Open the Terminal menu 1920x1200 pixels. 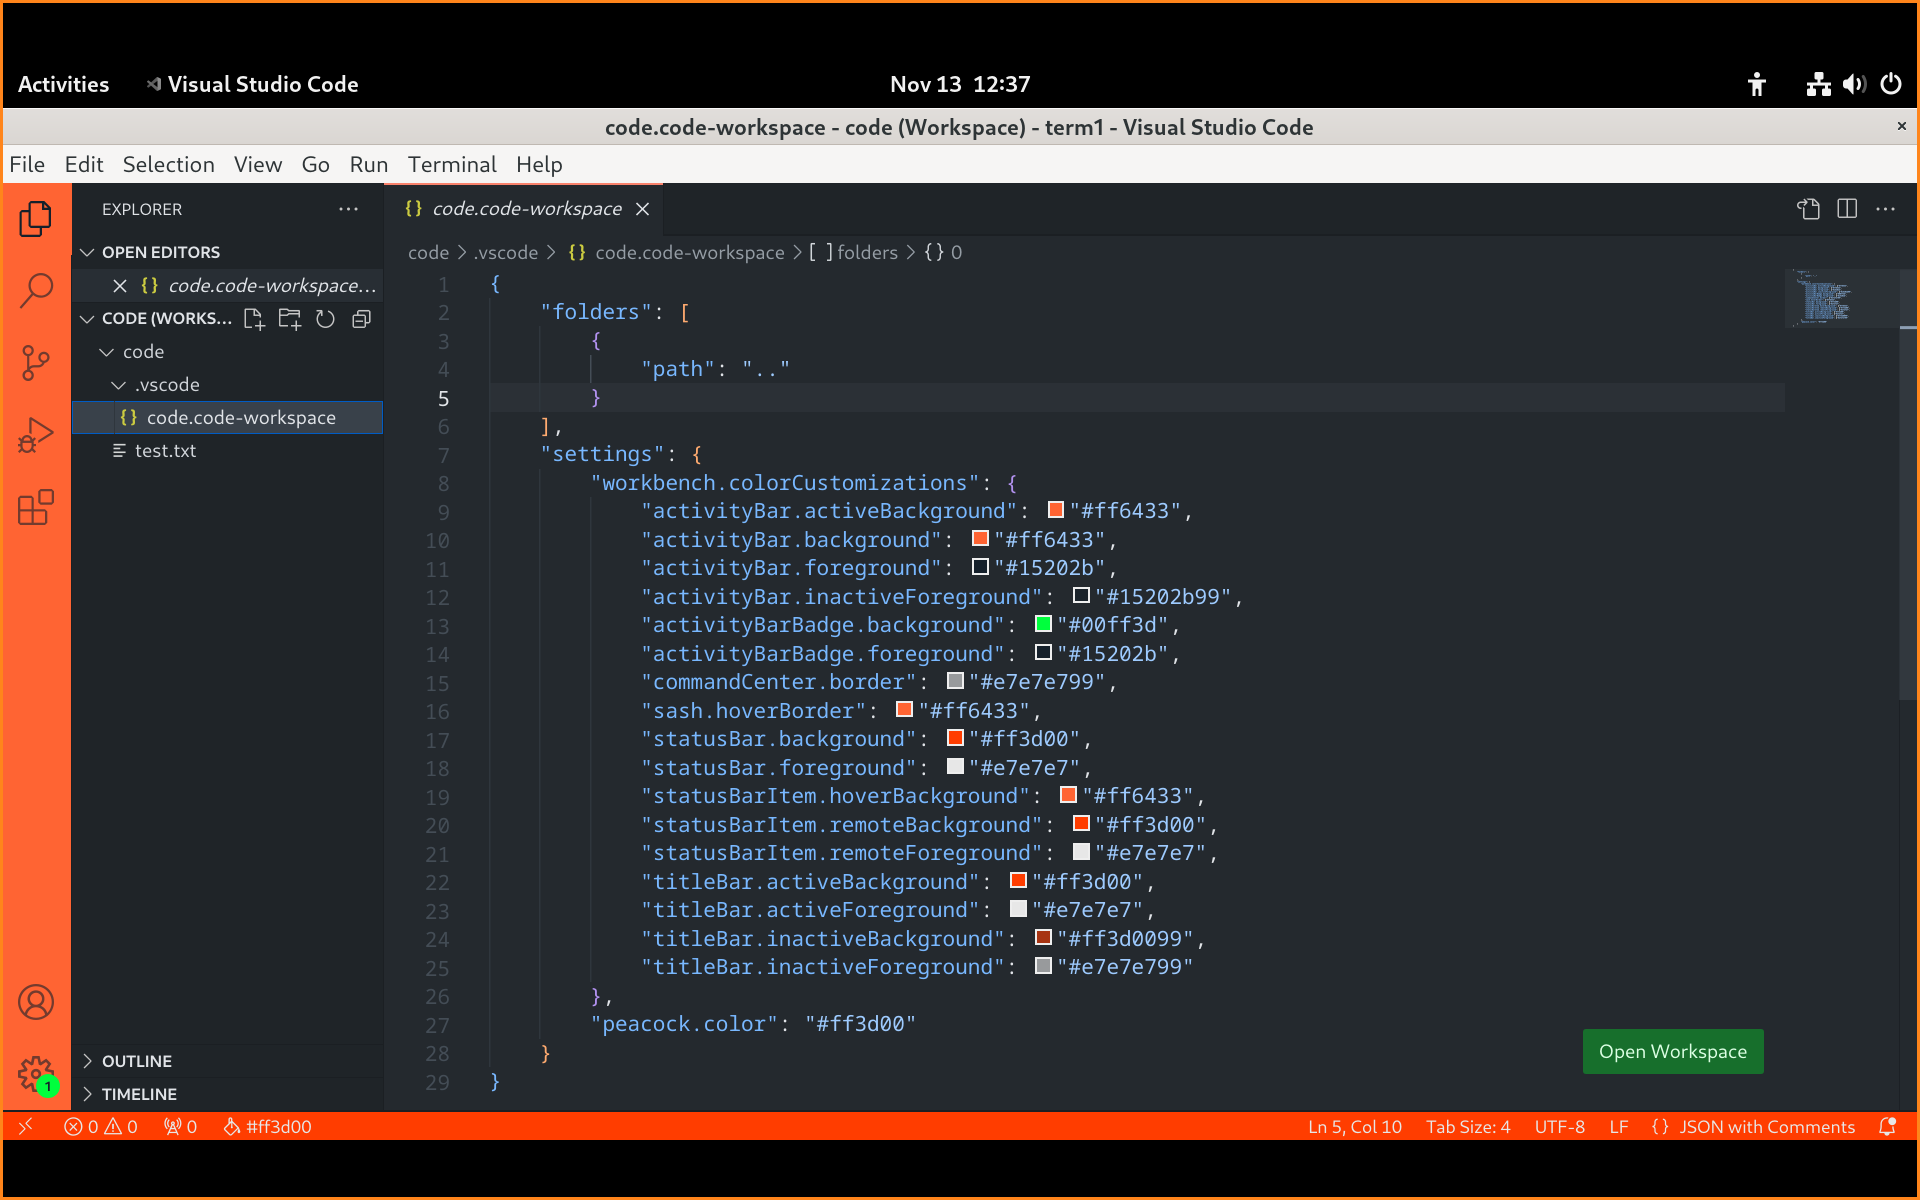coord(452,165)
